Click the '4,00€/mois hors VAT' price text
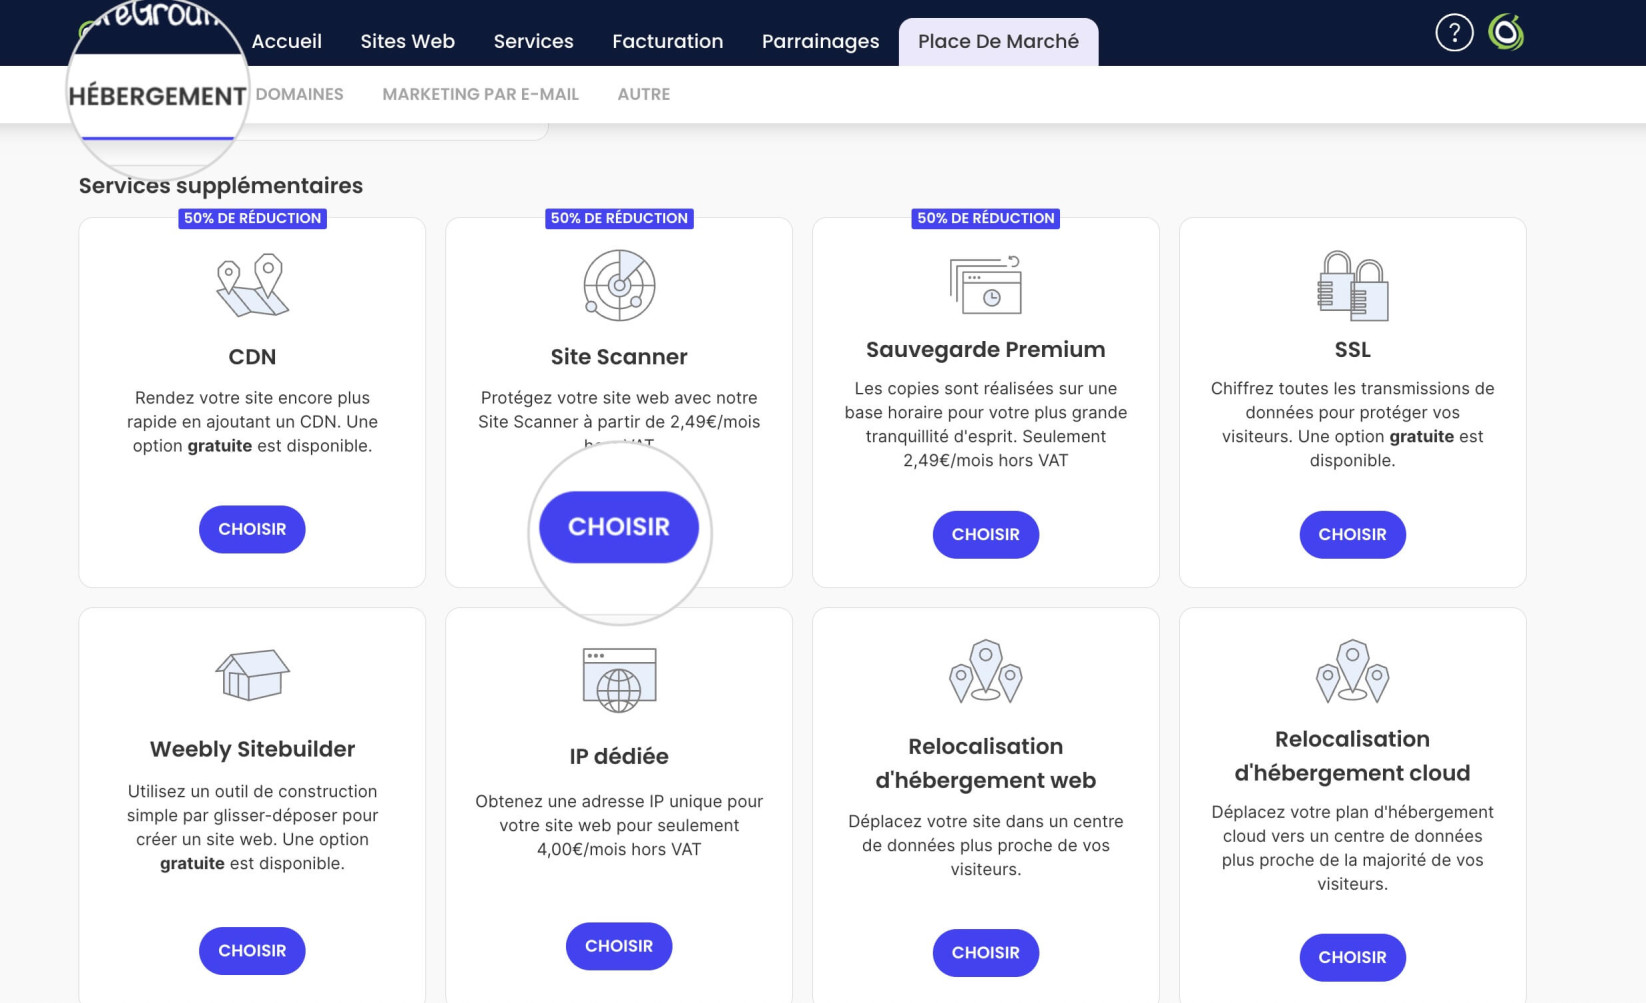 (619, 849)
